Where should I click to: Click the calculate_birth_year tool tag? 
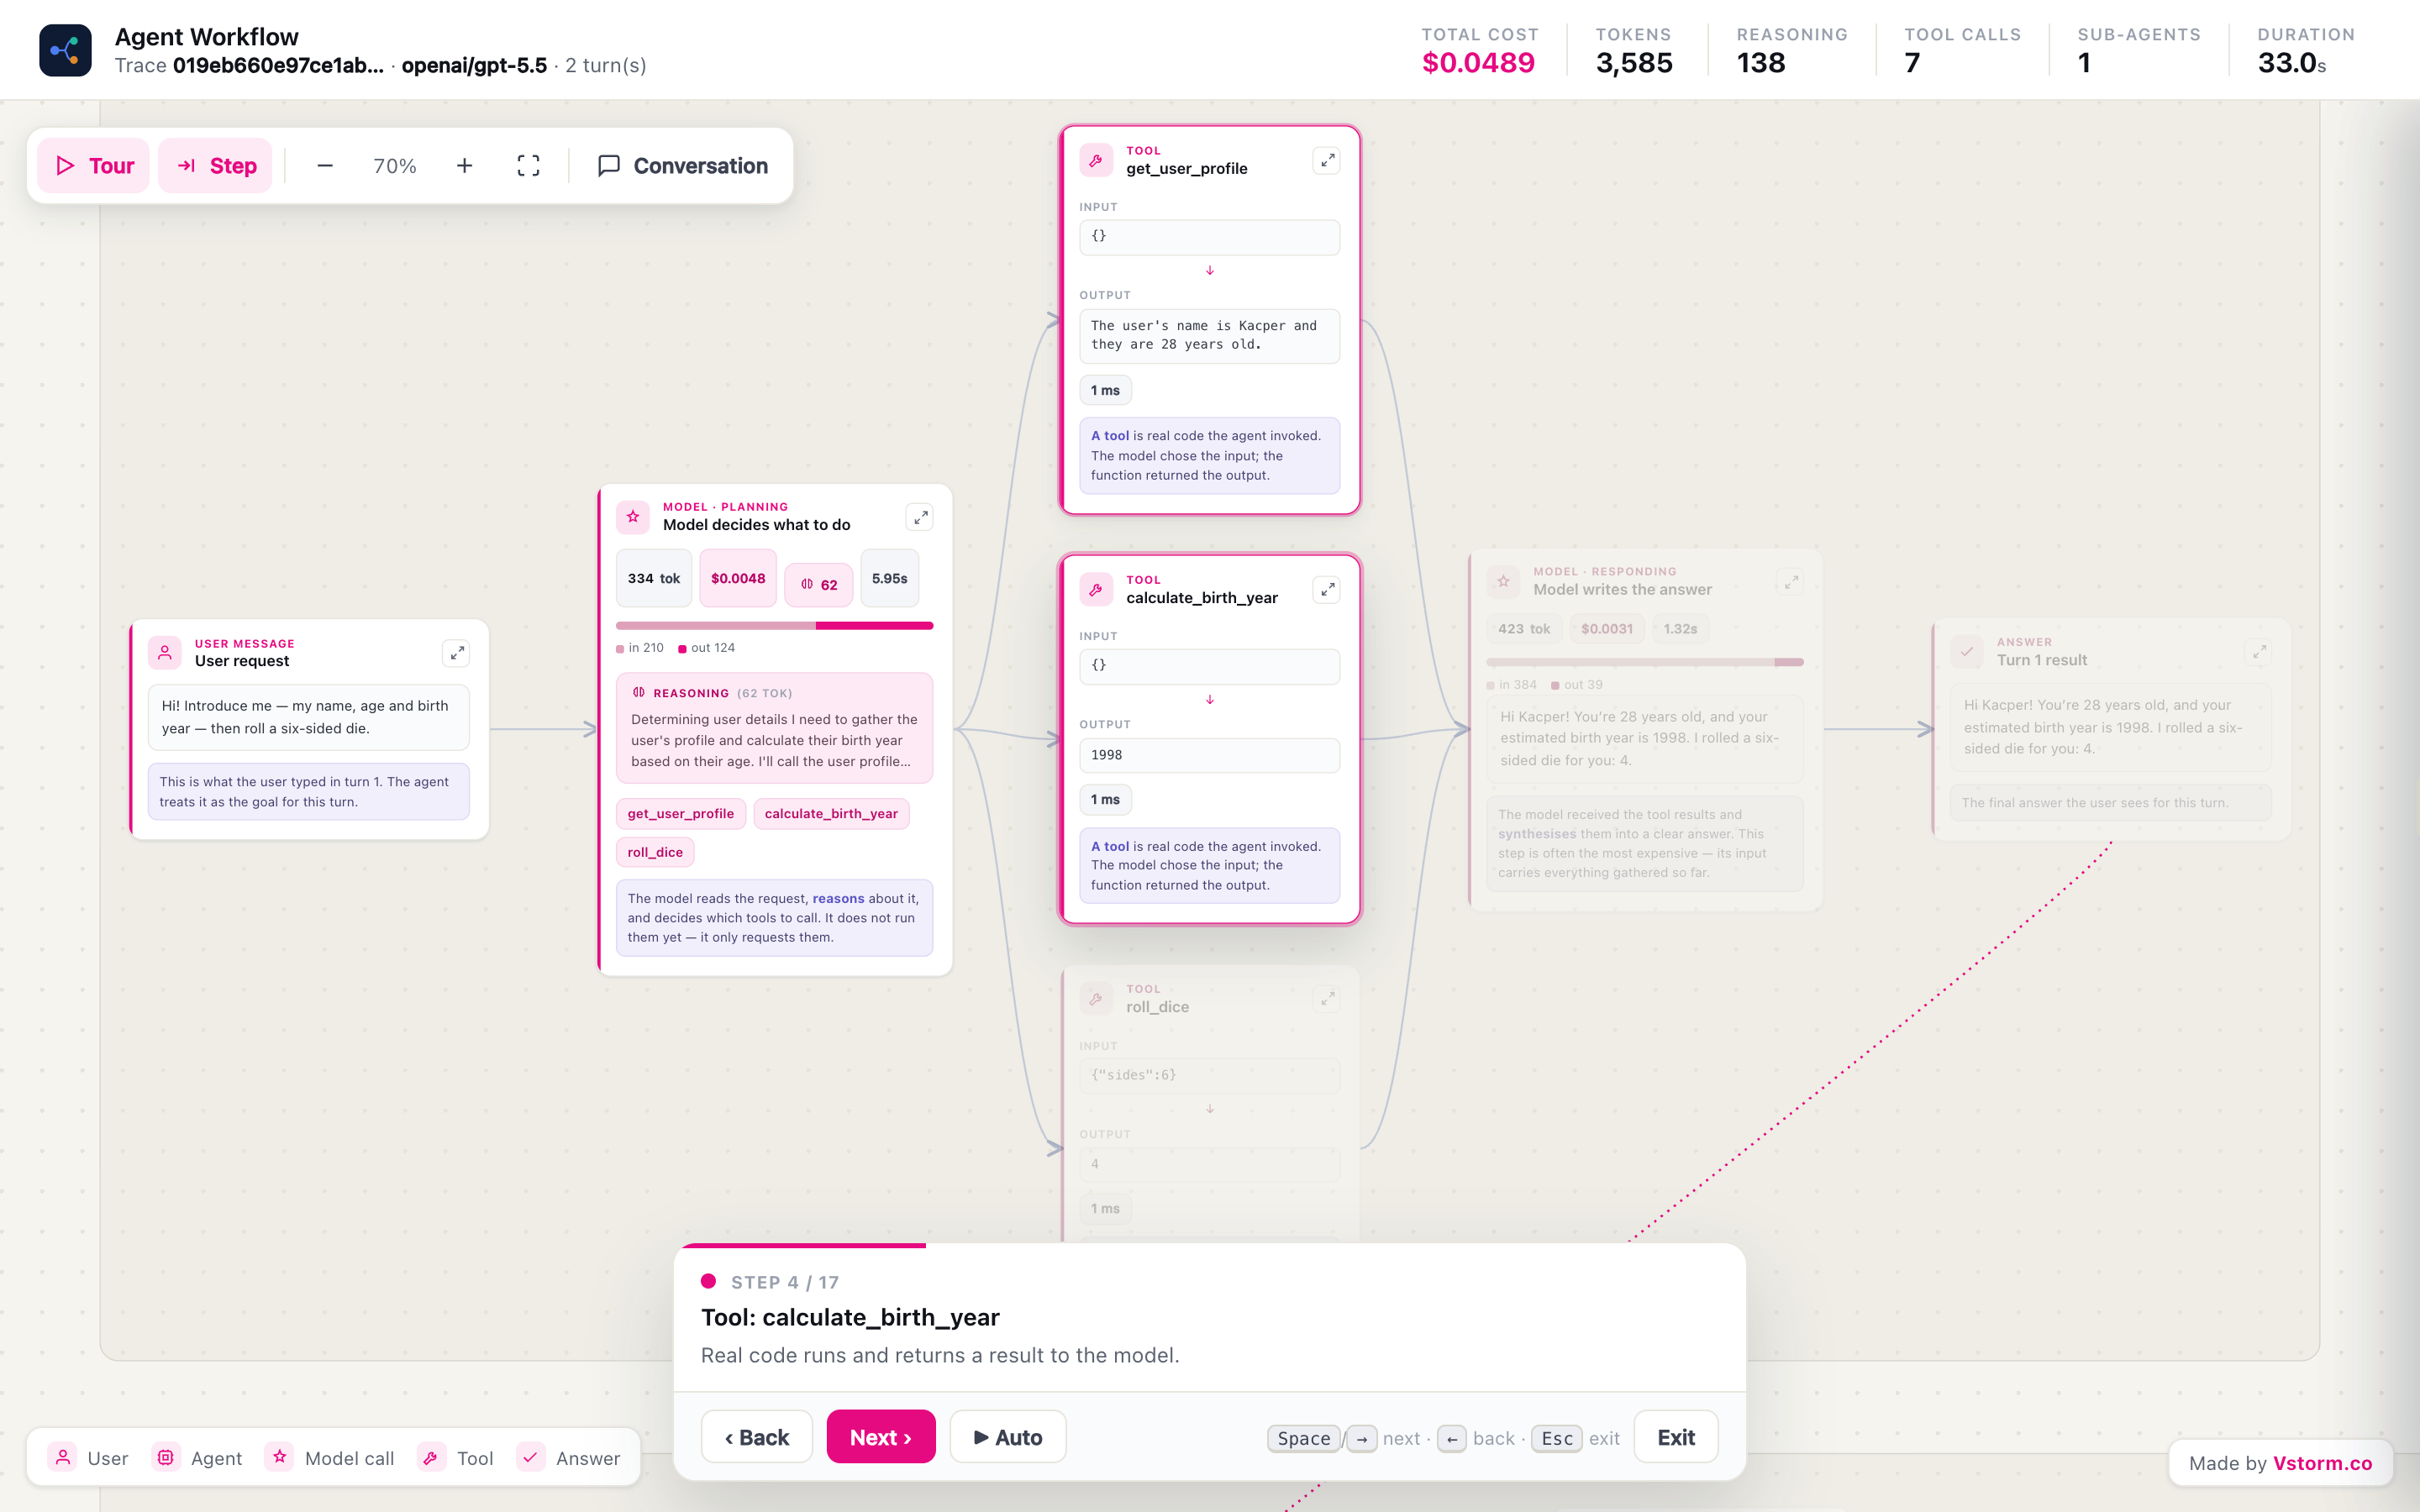tap(831, 814)
